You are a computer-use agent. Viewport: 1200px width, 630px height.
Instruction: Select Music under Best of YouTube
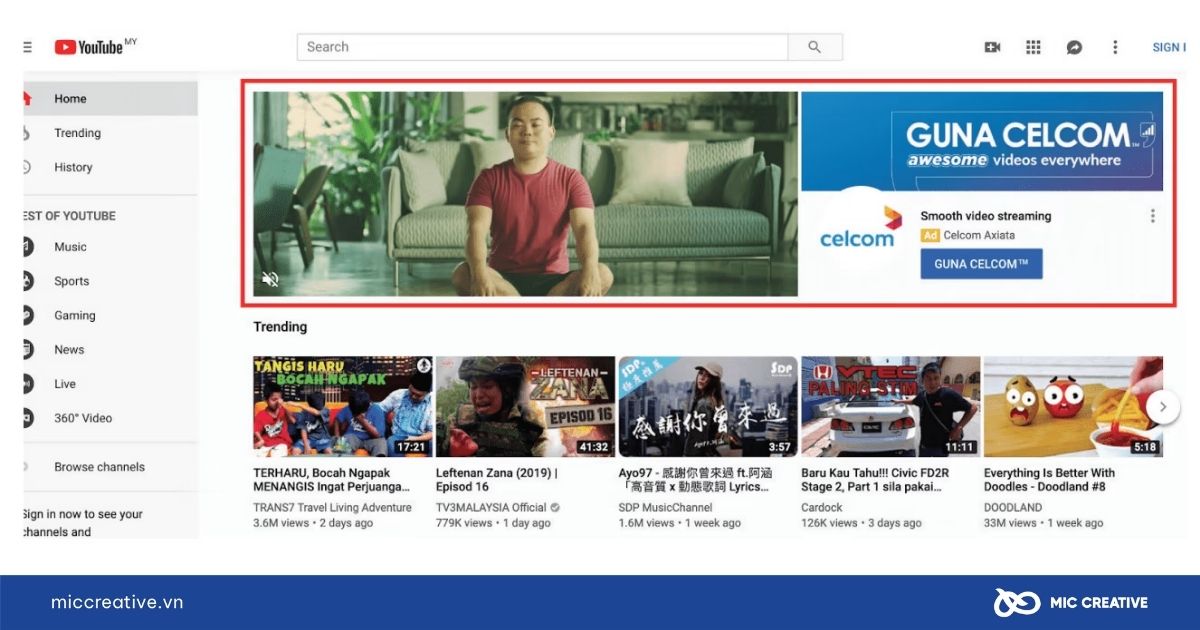[69, 247]
